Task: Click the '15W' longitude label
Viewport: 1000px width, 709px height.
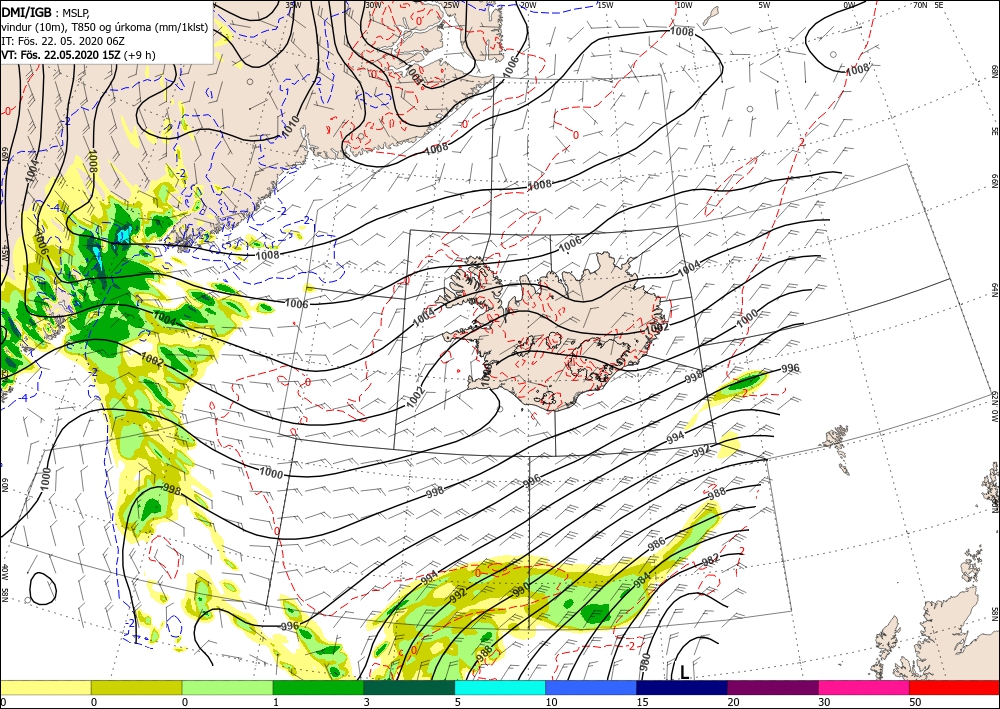Action: click(605, 5)
